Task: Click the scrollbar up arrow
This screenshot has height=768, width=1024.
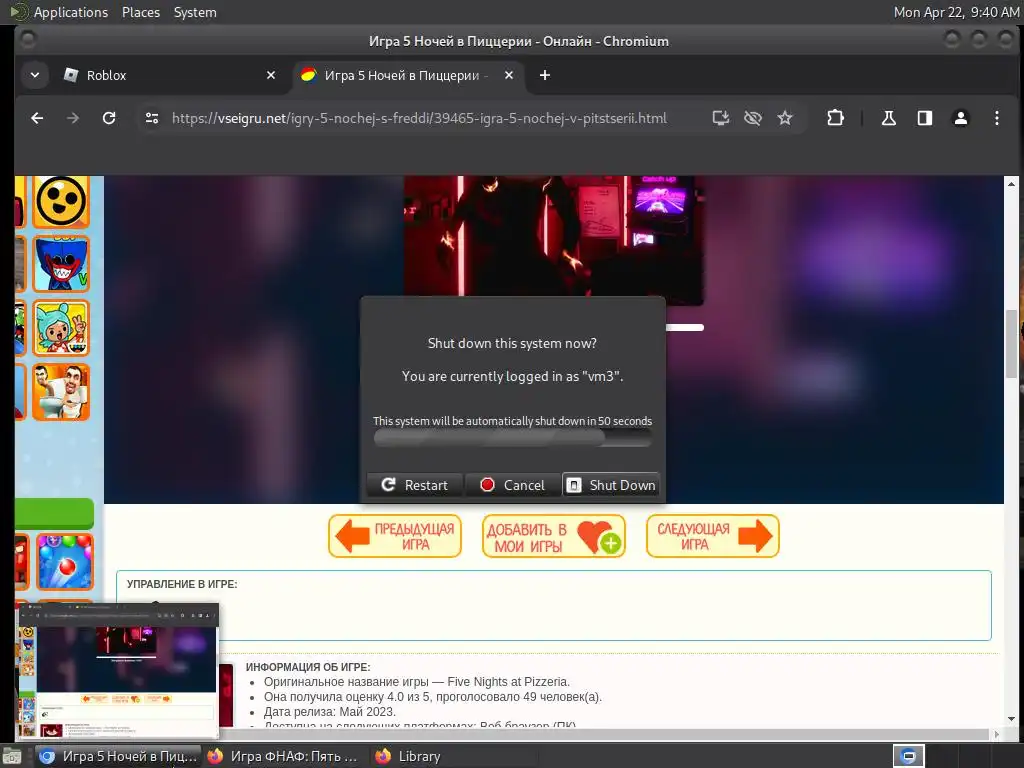Action: click(1012, 184)
